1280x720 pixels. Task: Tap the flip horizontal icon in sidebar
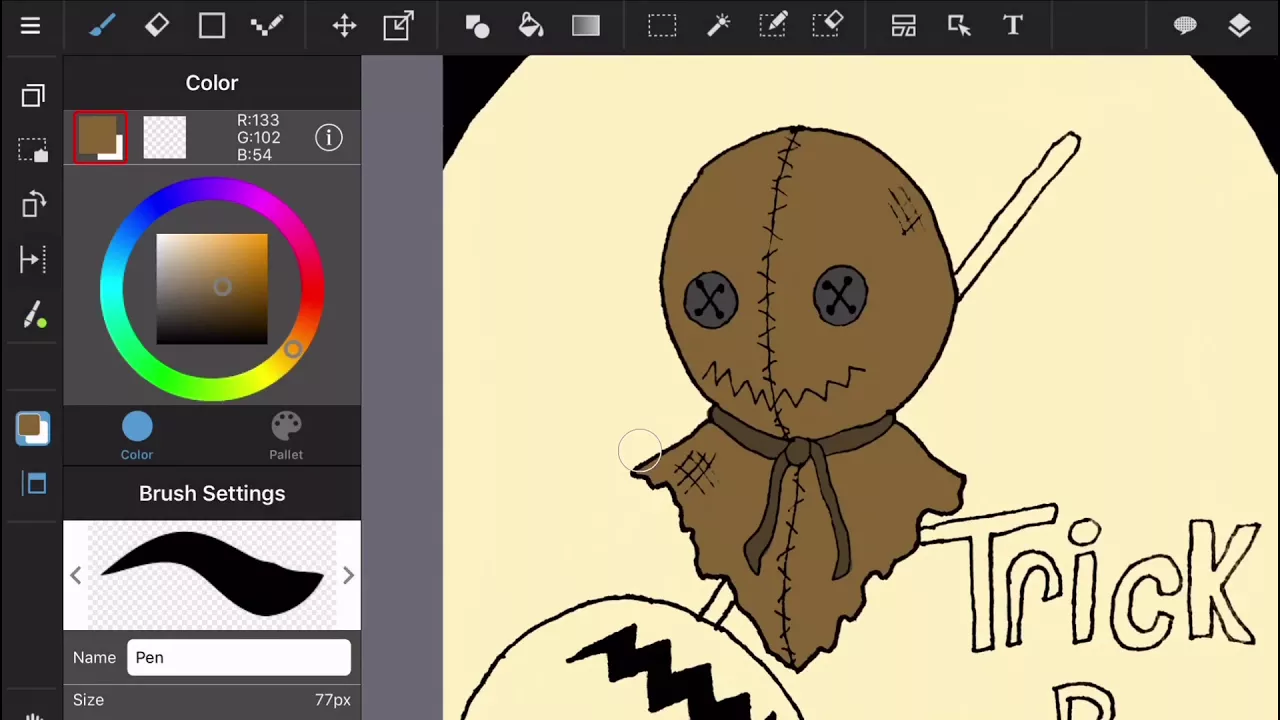[33, 261]
